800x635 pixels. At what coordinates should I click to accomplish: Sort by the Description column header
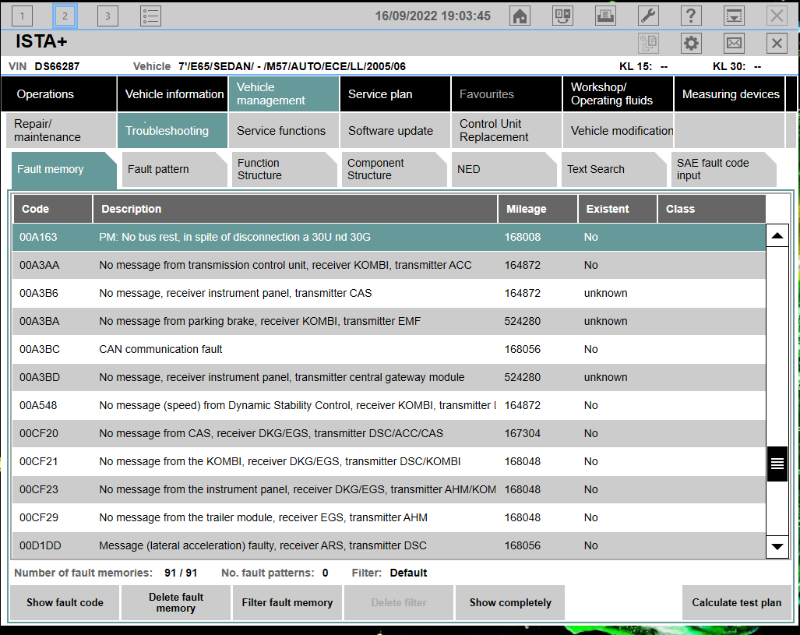(x=295, y=209)
